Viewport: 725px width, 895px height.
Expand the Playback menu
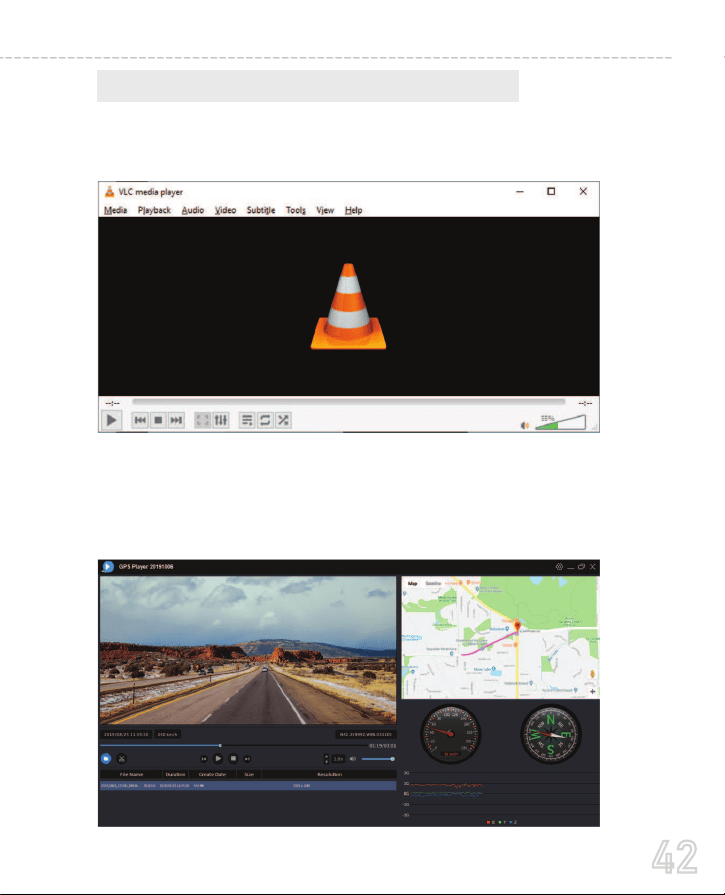click(x=154, y=210)
